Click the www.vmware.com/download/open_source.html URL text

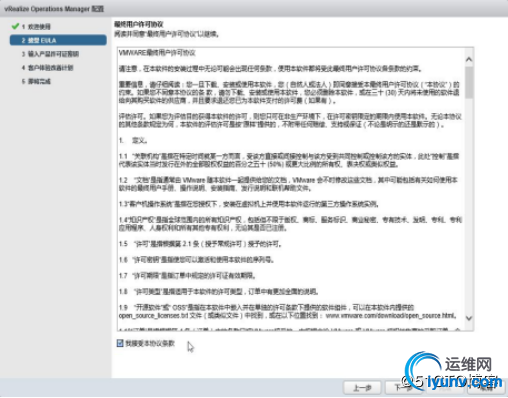pos(391,315)
